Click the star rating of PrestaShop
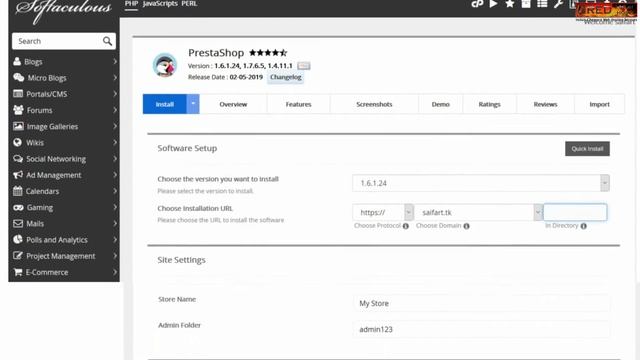 tap(268, 53)
